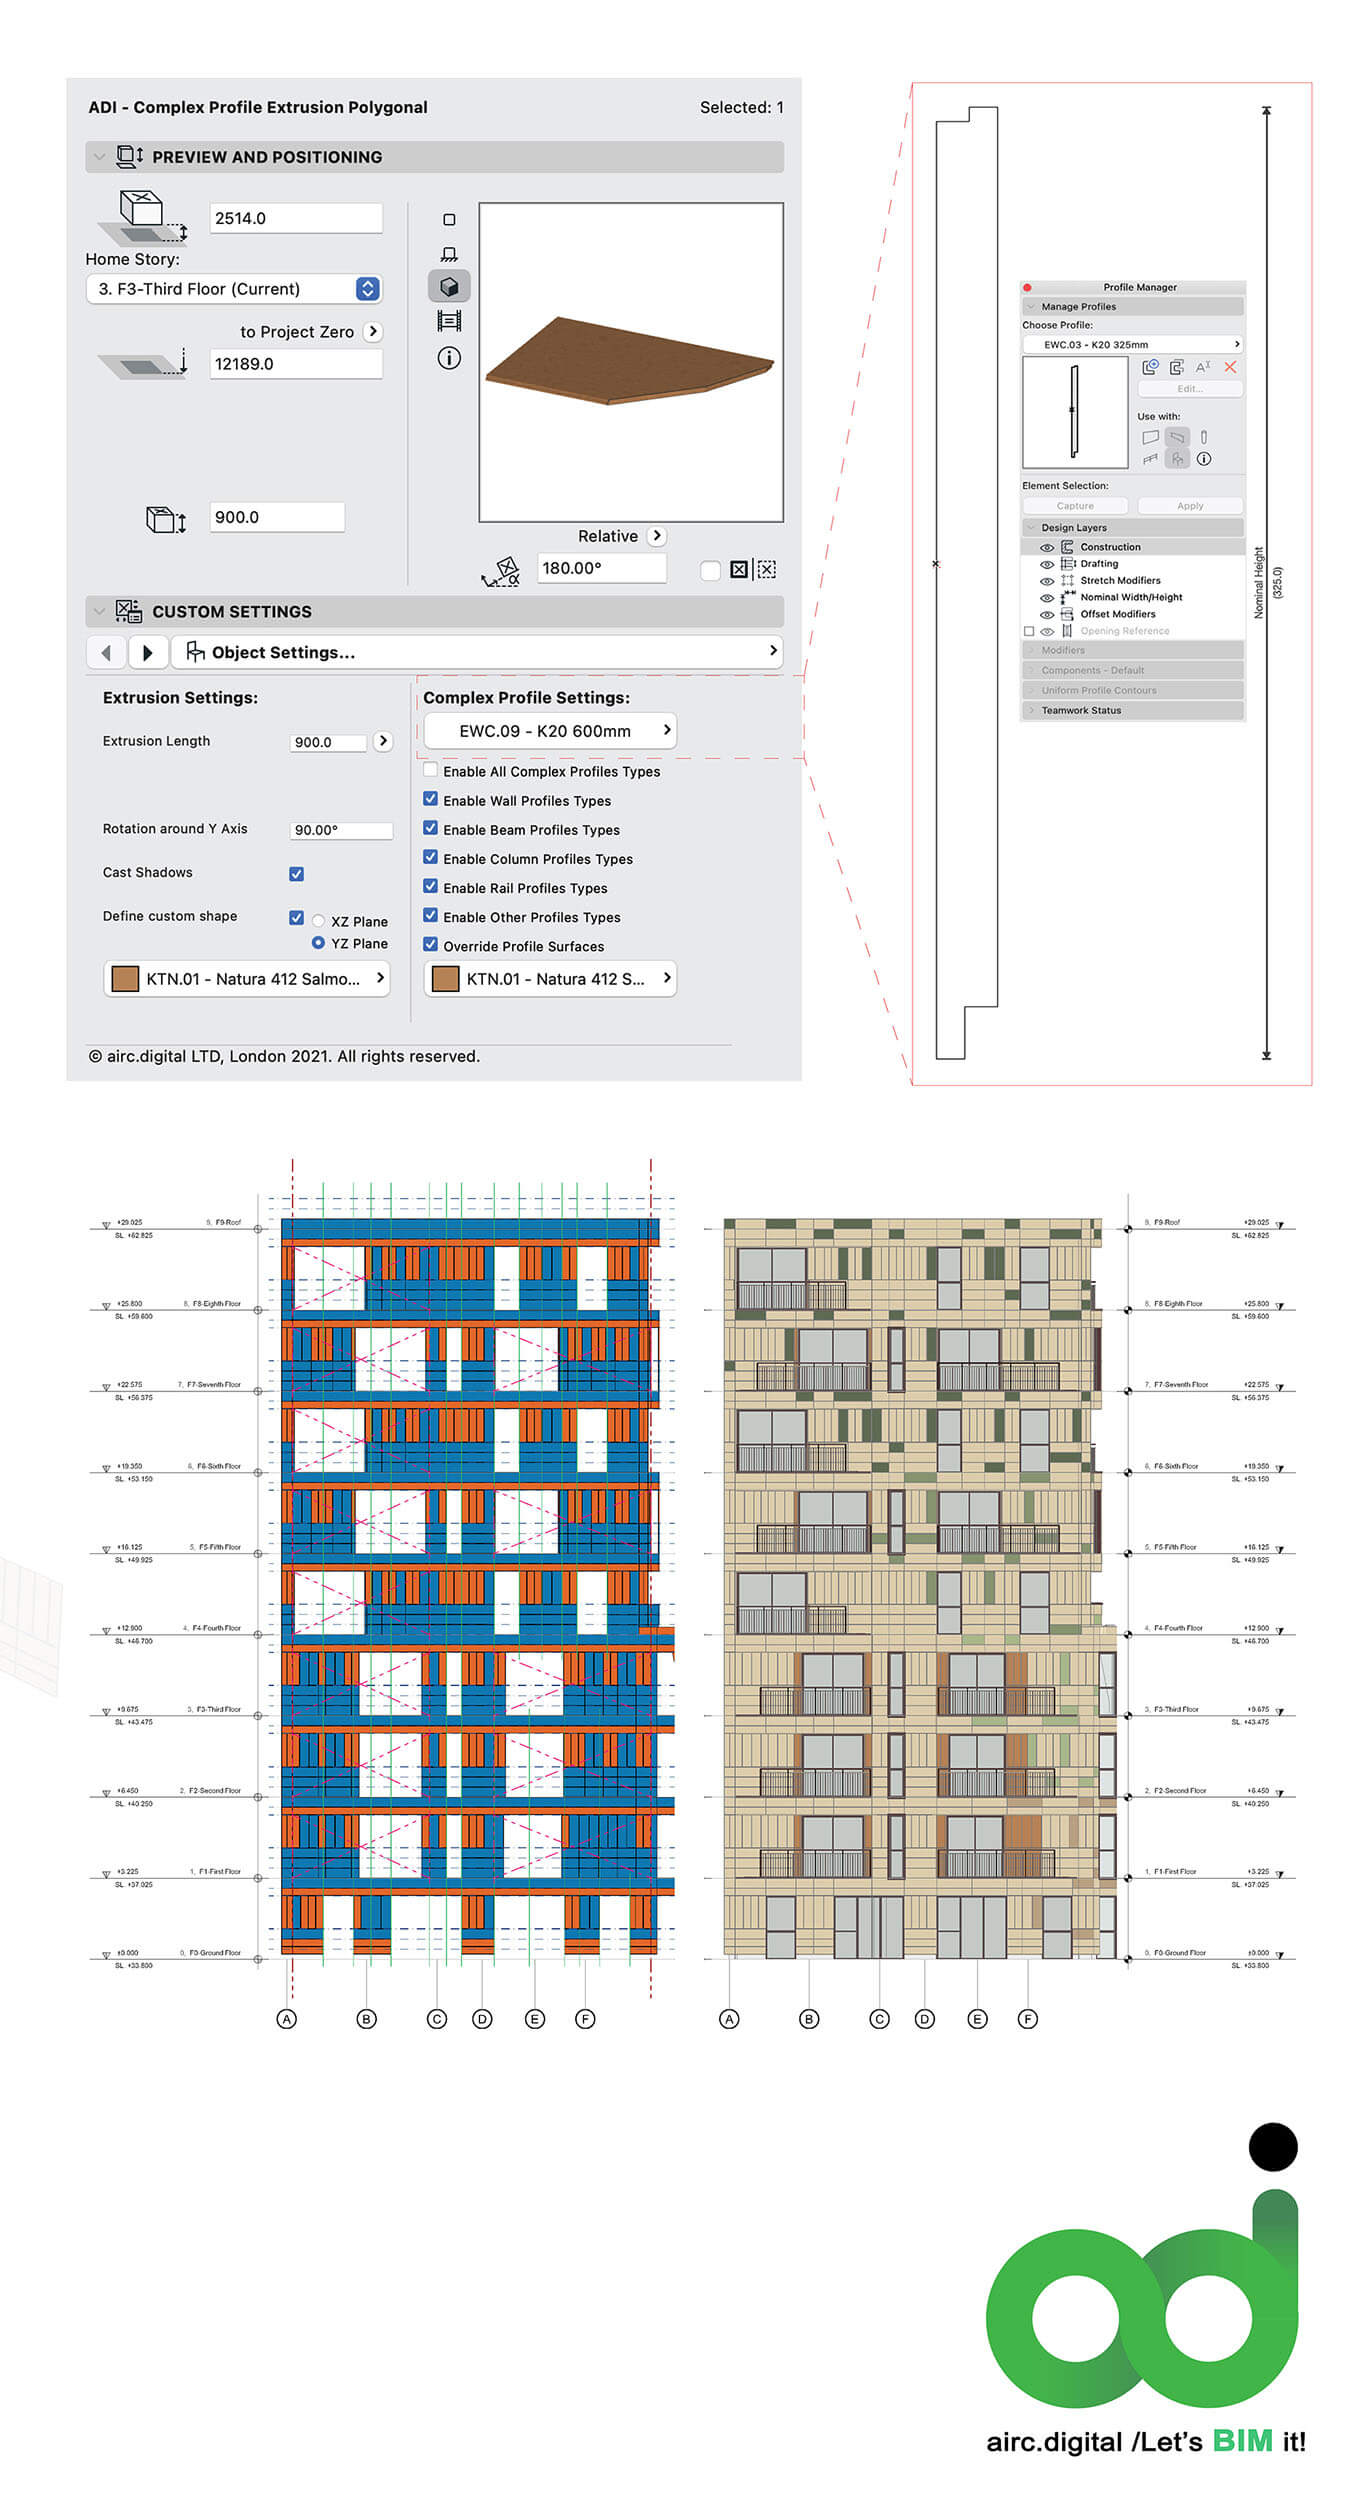Image resolution: width=1370 pixels, height=2500 pixels.
Task: Switch preview to floor plan view icon
Action: [x=449, y=220]
